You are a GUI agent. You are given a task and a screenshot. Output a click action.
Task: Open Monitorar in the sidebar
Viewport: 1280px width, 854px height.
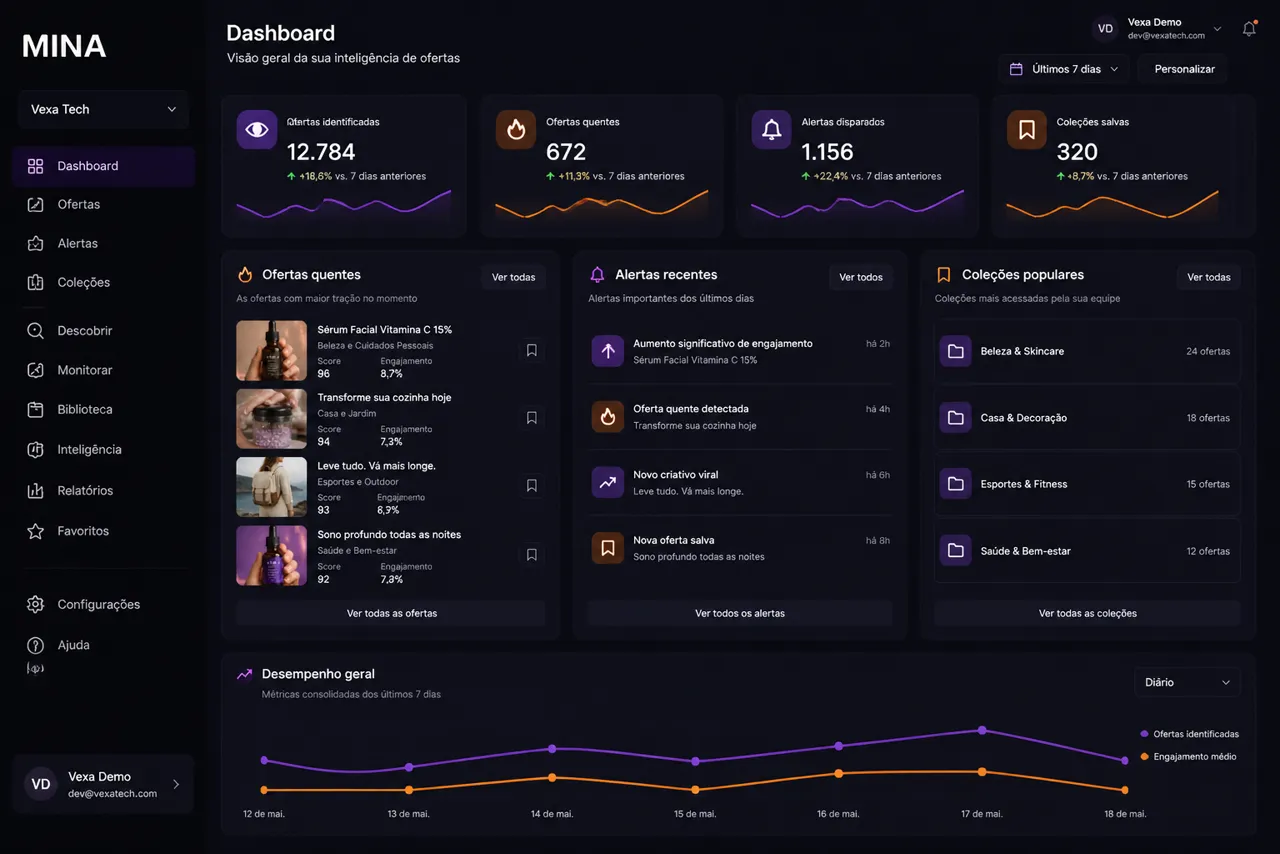[104, 370]
